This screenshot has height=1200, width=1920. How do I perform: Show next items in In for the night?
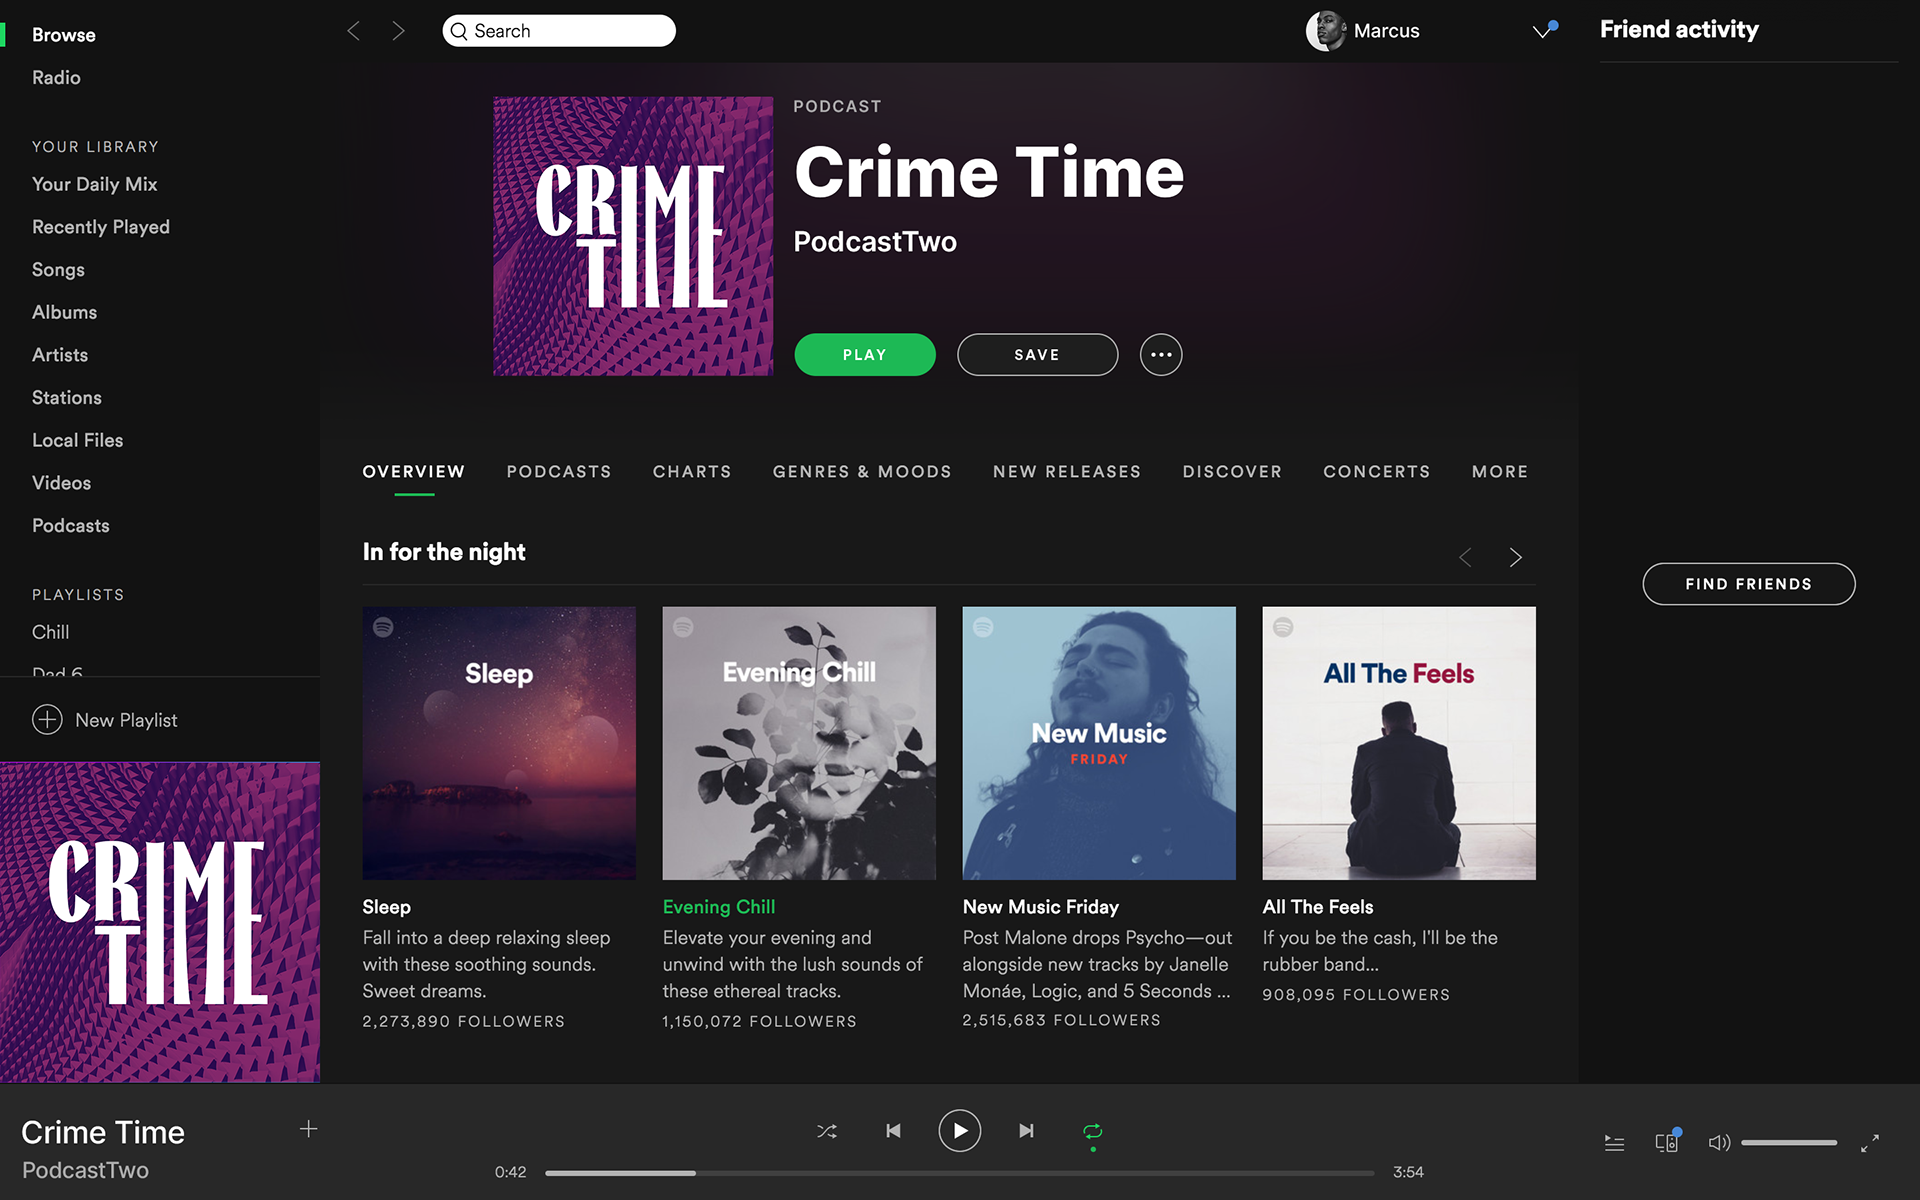pos(1516,557)
